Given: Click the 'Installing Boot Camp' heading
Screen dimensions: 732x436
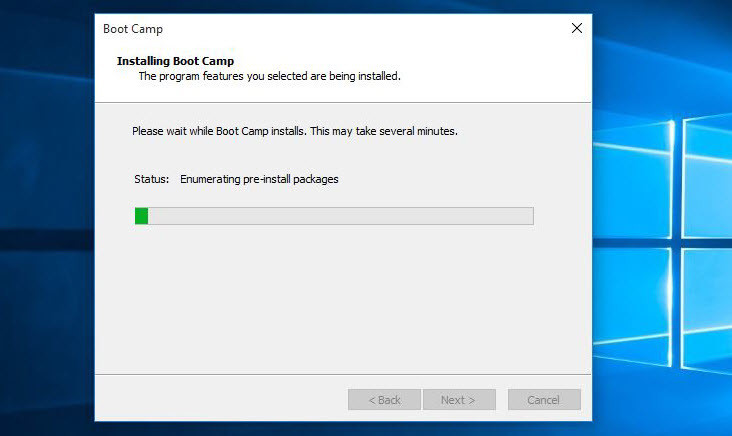Looking at the screenshot, I should pyautogui.click(x=175, y=61).
